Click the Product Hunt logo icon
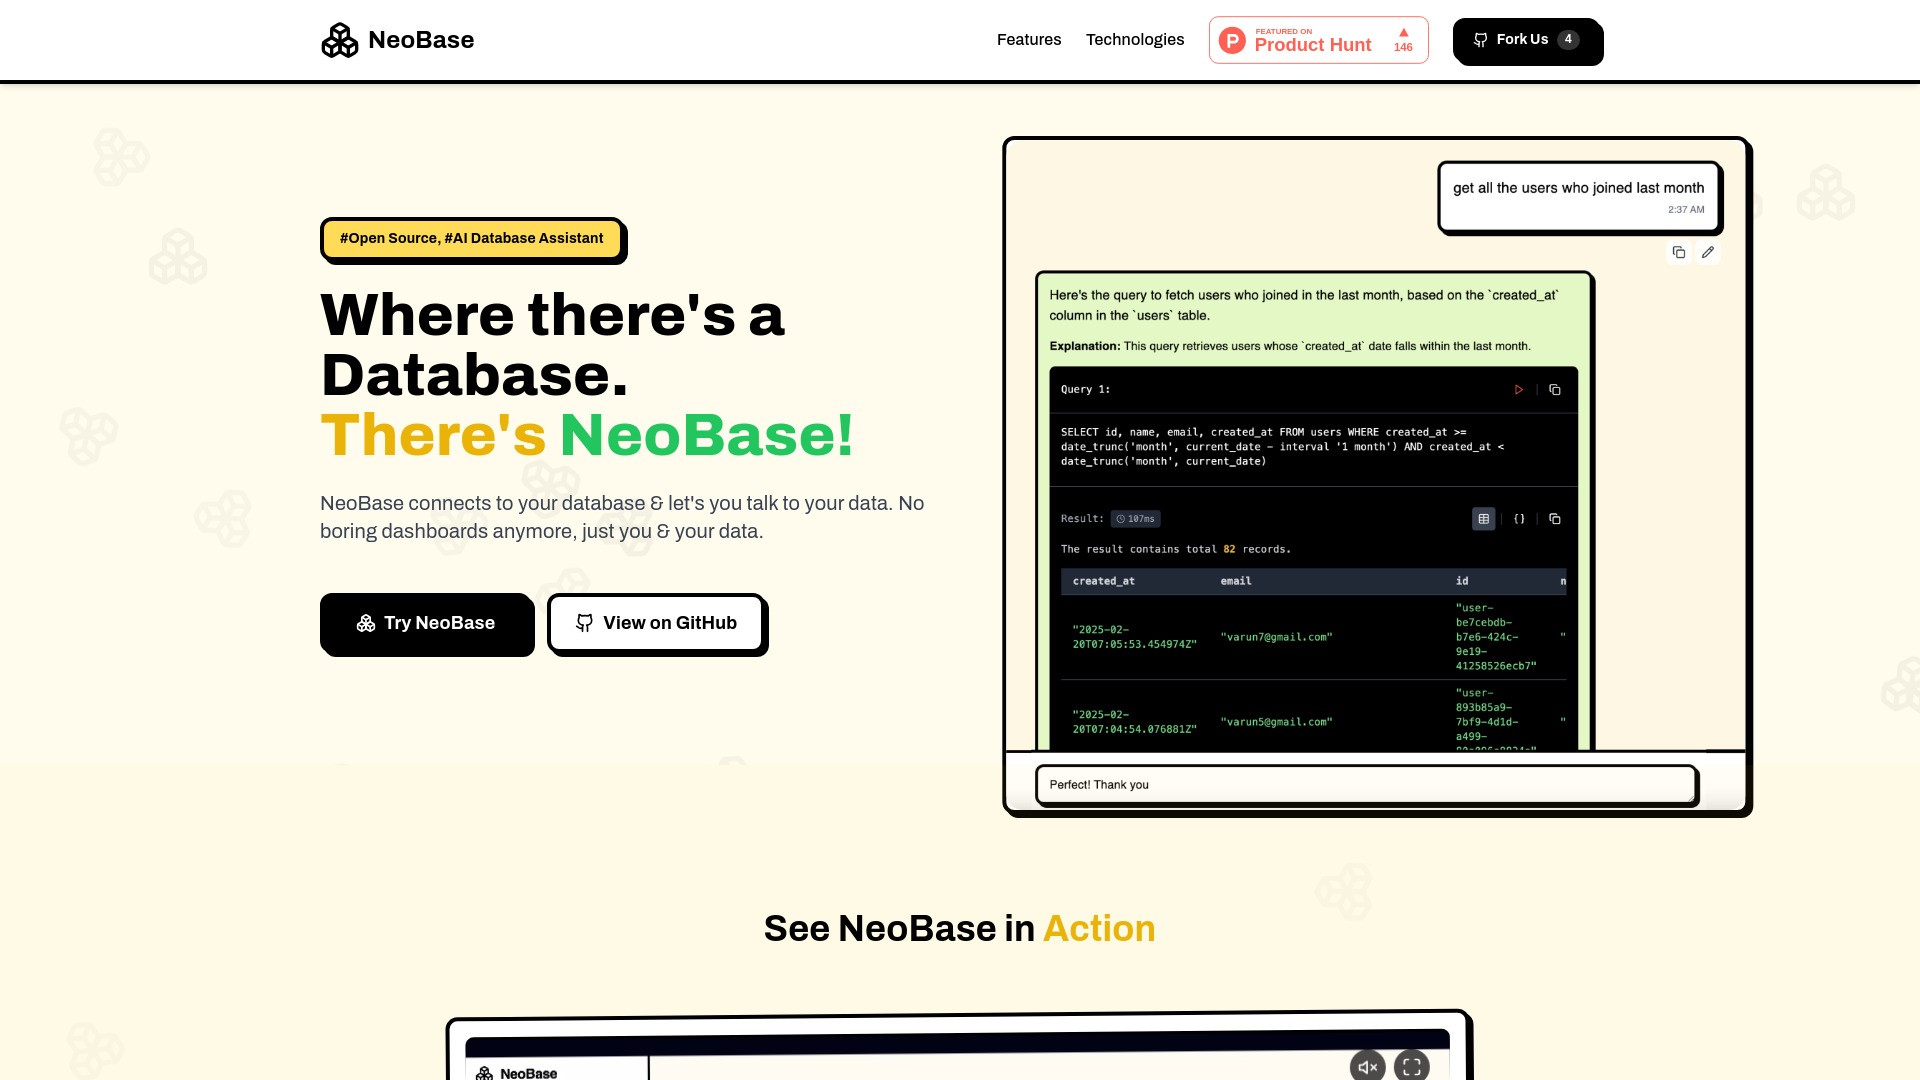 click(1232, 40)
